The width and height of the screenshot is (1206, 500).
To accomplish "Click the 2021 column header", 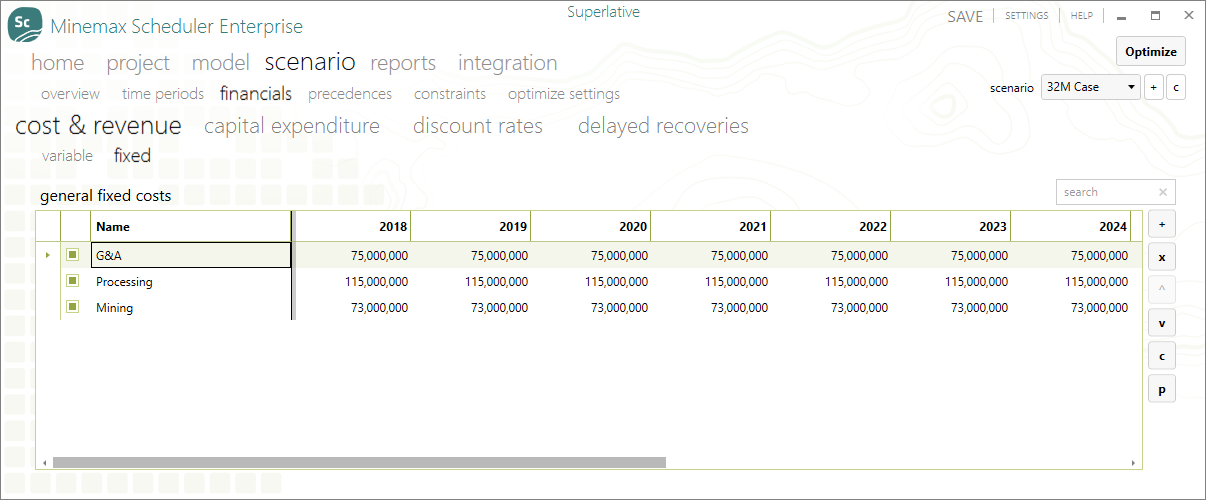I will tap(711, 227).
